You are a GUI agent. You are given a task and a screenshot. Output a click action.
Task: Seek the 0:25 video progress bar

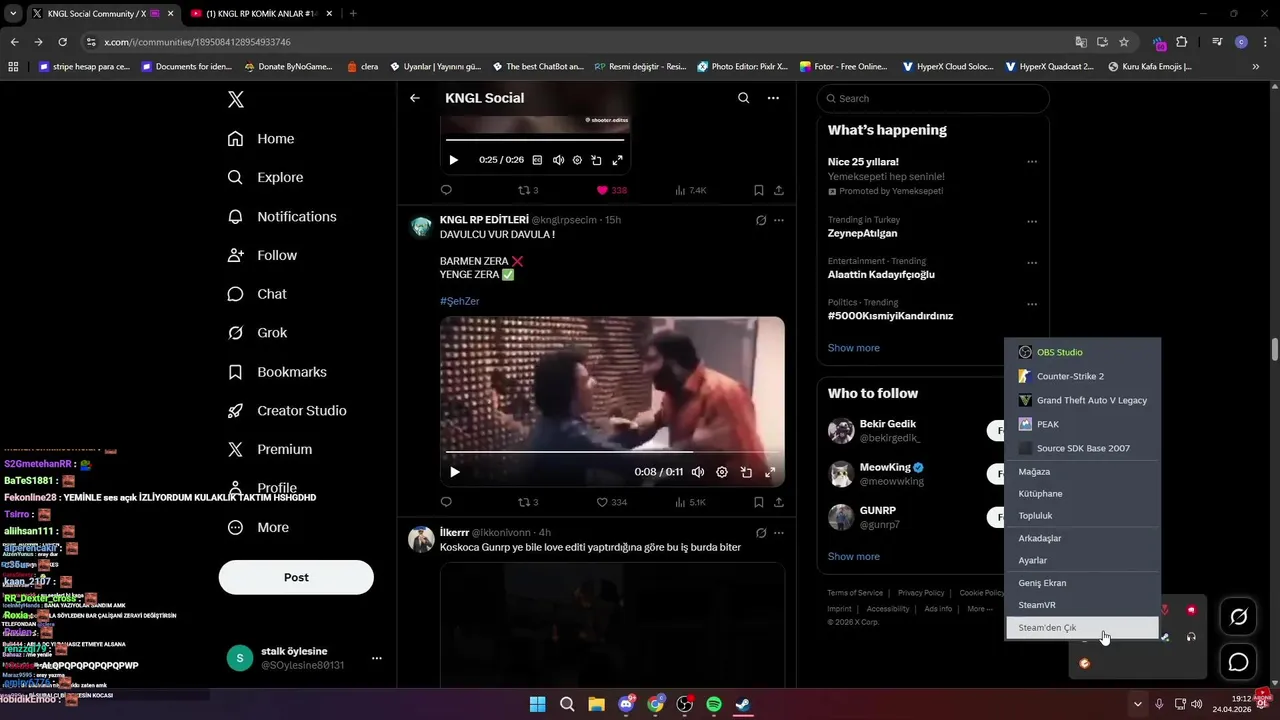pyautogui.click(x=535, y=139)
